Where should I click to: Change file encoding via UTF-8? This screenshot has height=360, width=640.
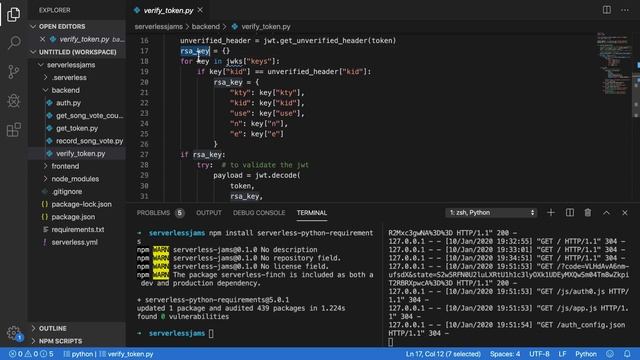click(539, 354)
